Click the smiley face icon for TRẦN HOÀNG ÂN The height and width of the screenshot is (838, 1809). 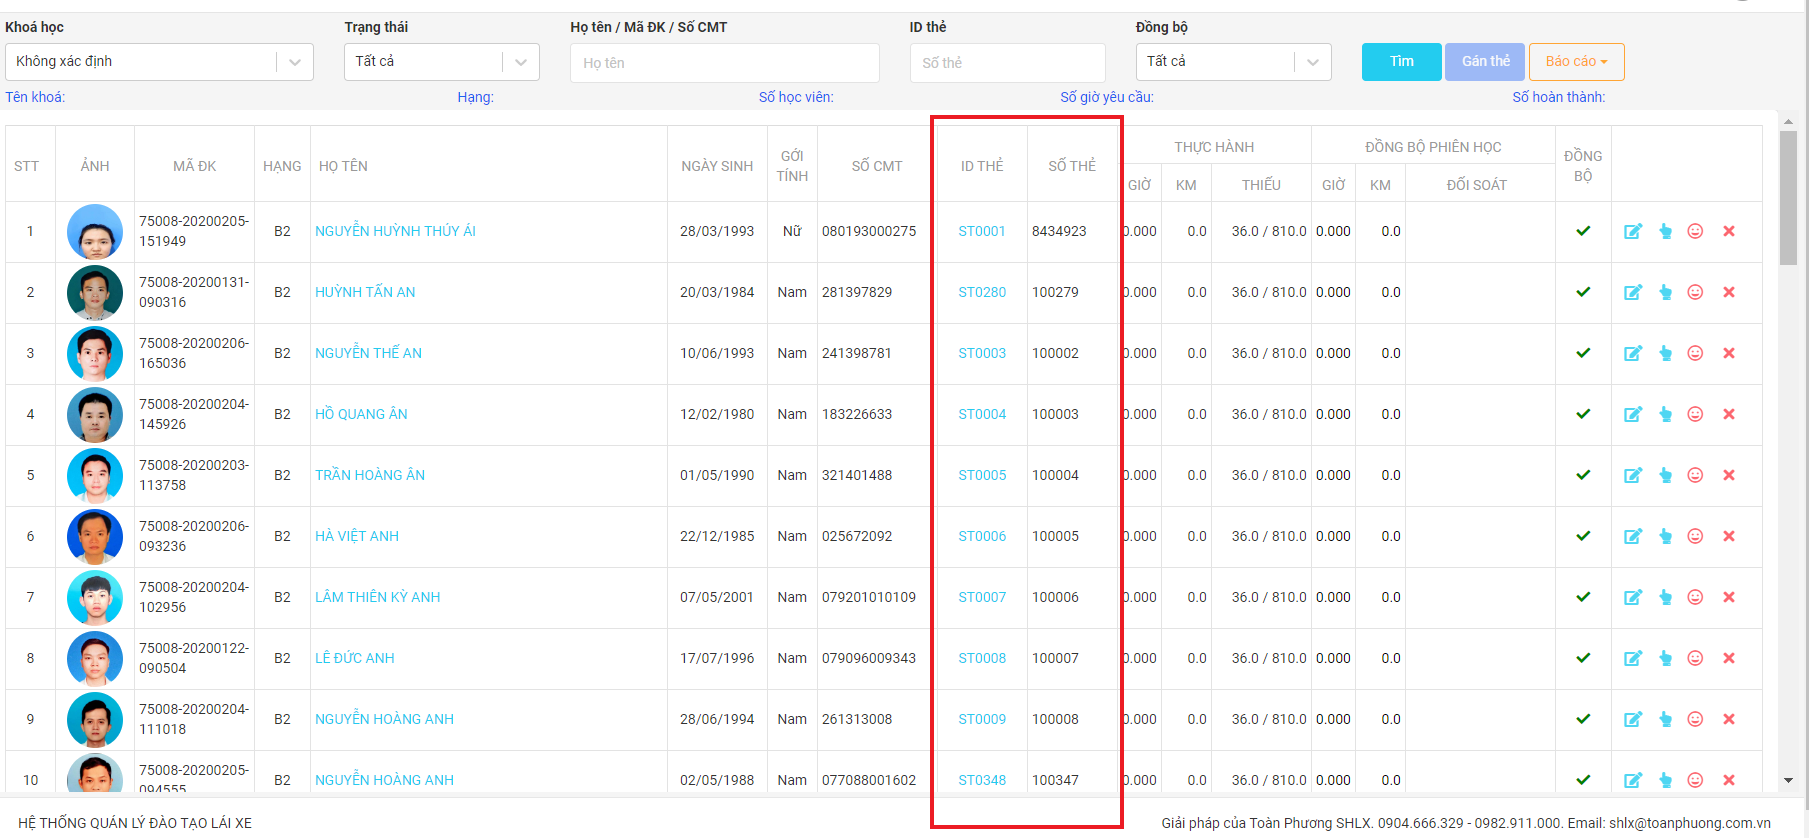(x=1695, y=475)
